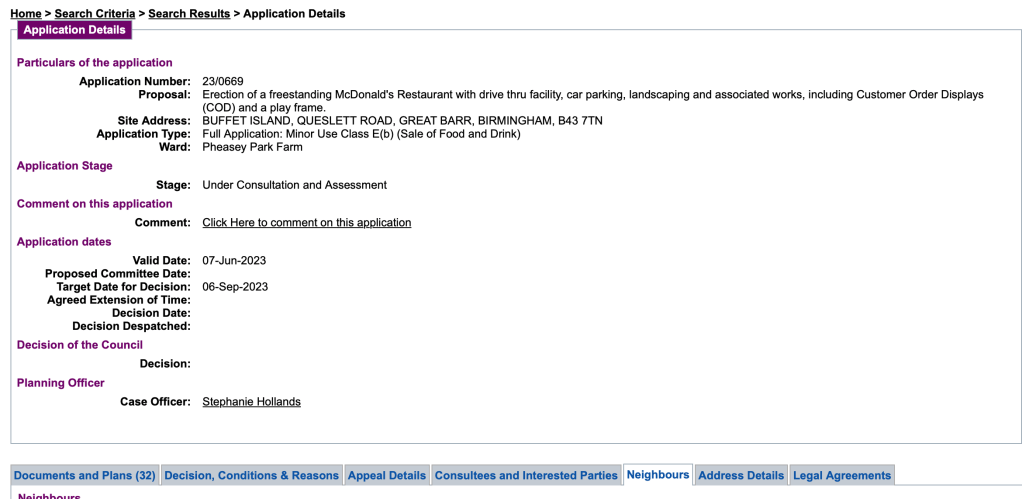This screenshot has height=499, width=1022.
Task: Navigate back to Search Results
Action: pos(189,14)
